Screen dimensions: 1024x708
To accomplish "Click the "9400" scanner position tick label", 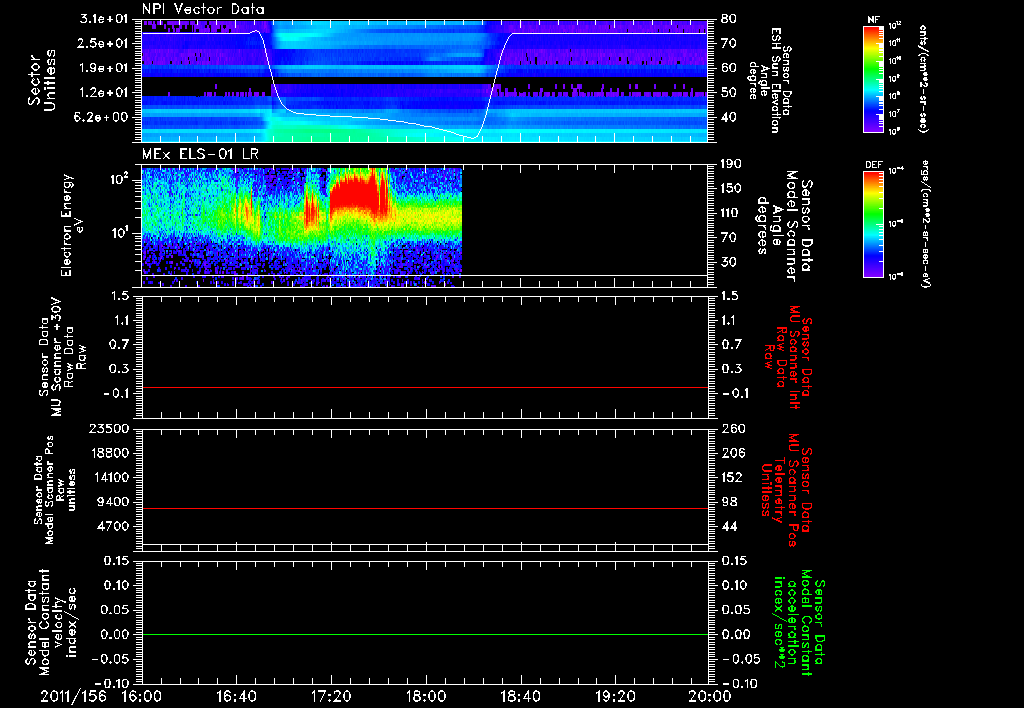I will pyautogui.click(x=113, y=502).
